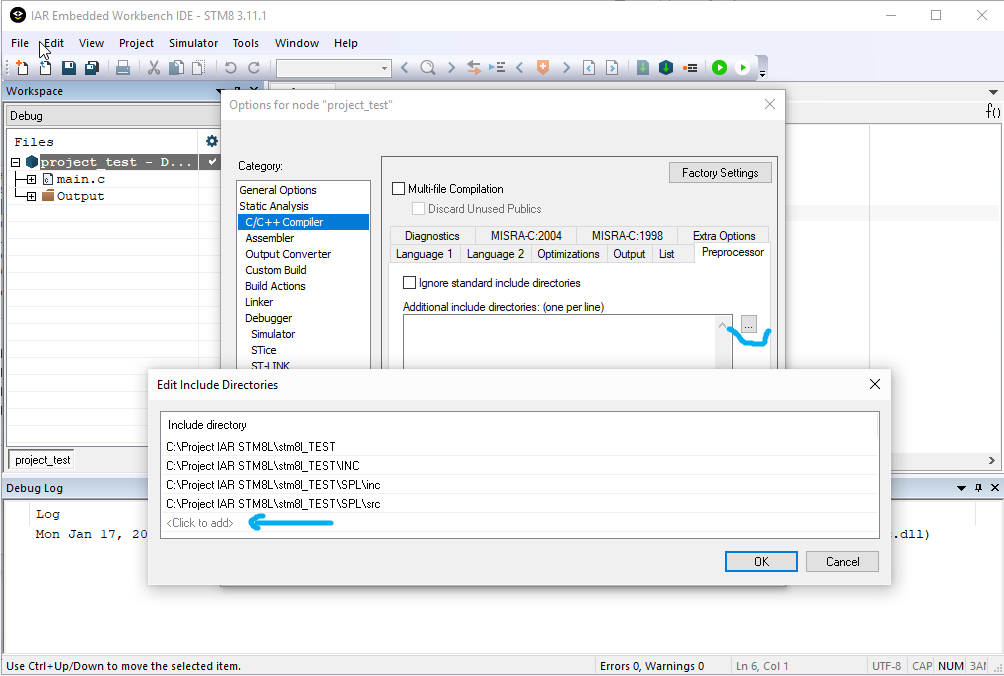Click the Click to add directory row
1004x676 pixels.
click(519, 523)
